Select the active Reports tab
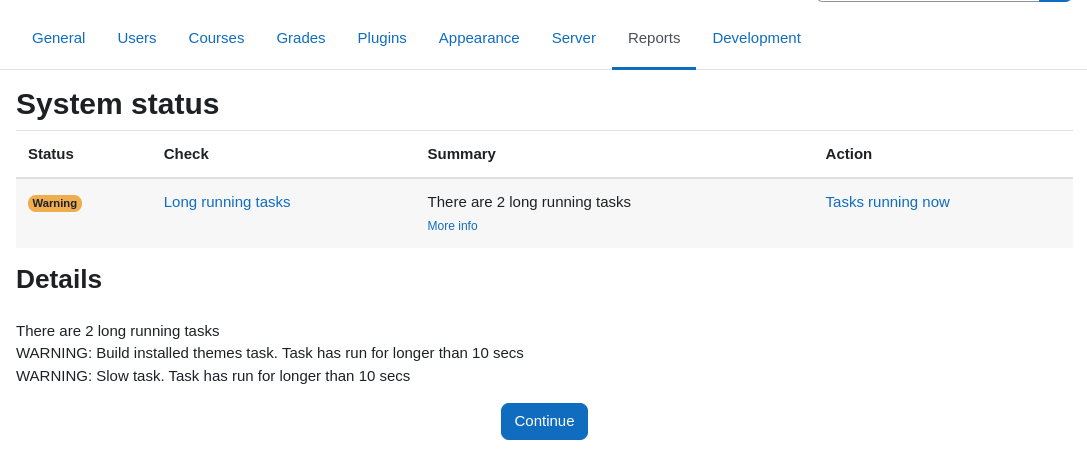Image resolution: width=1087 pixels, height=452 pixels. (654, 38)
